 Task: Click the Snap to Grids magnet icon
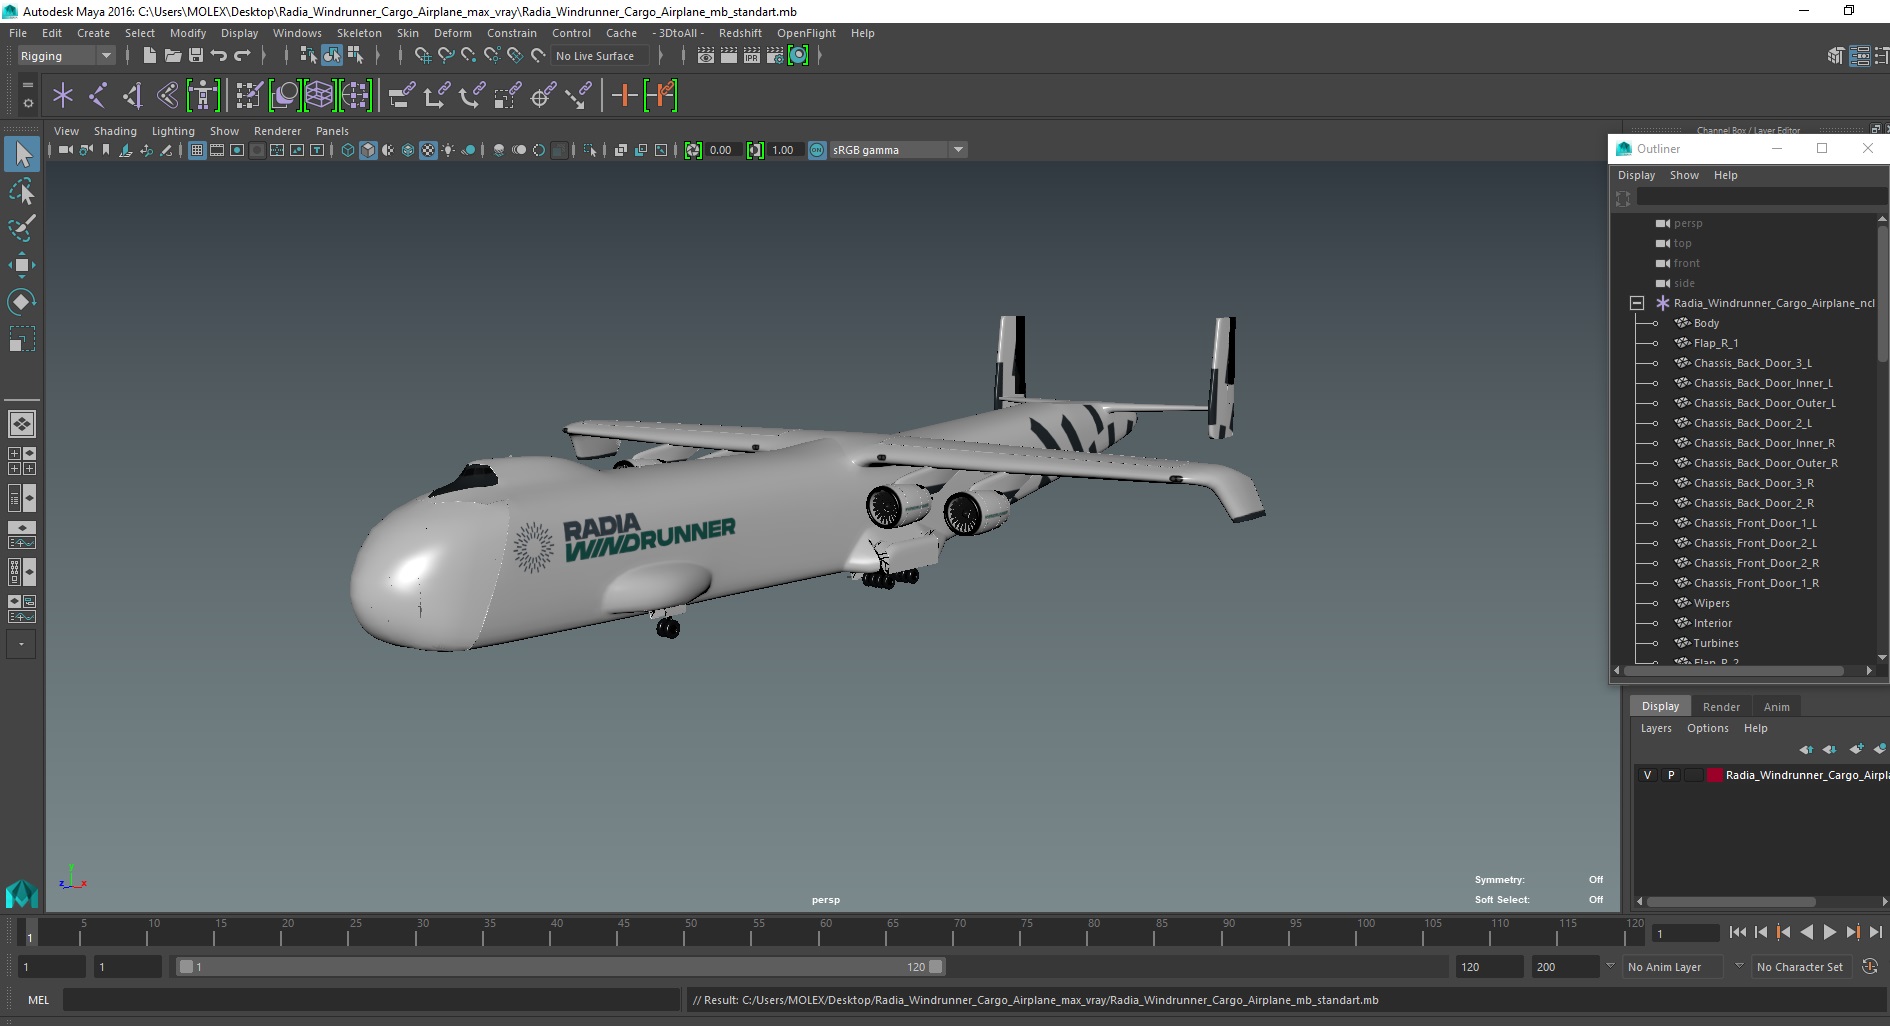(x=422, y=56)
